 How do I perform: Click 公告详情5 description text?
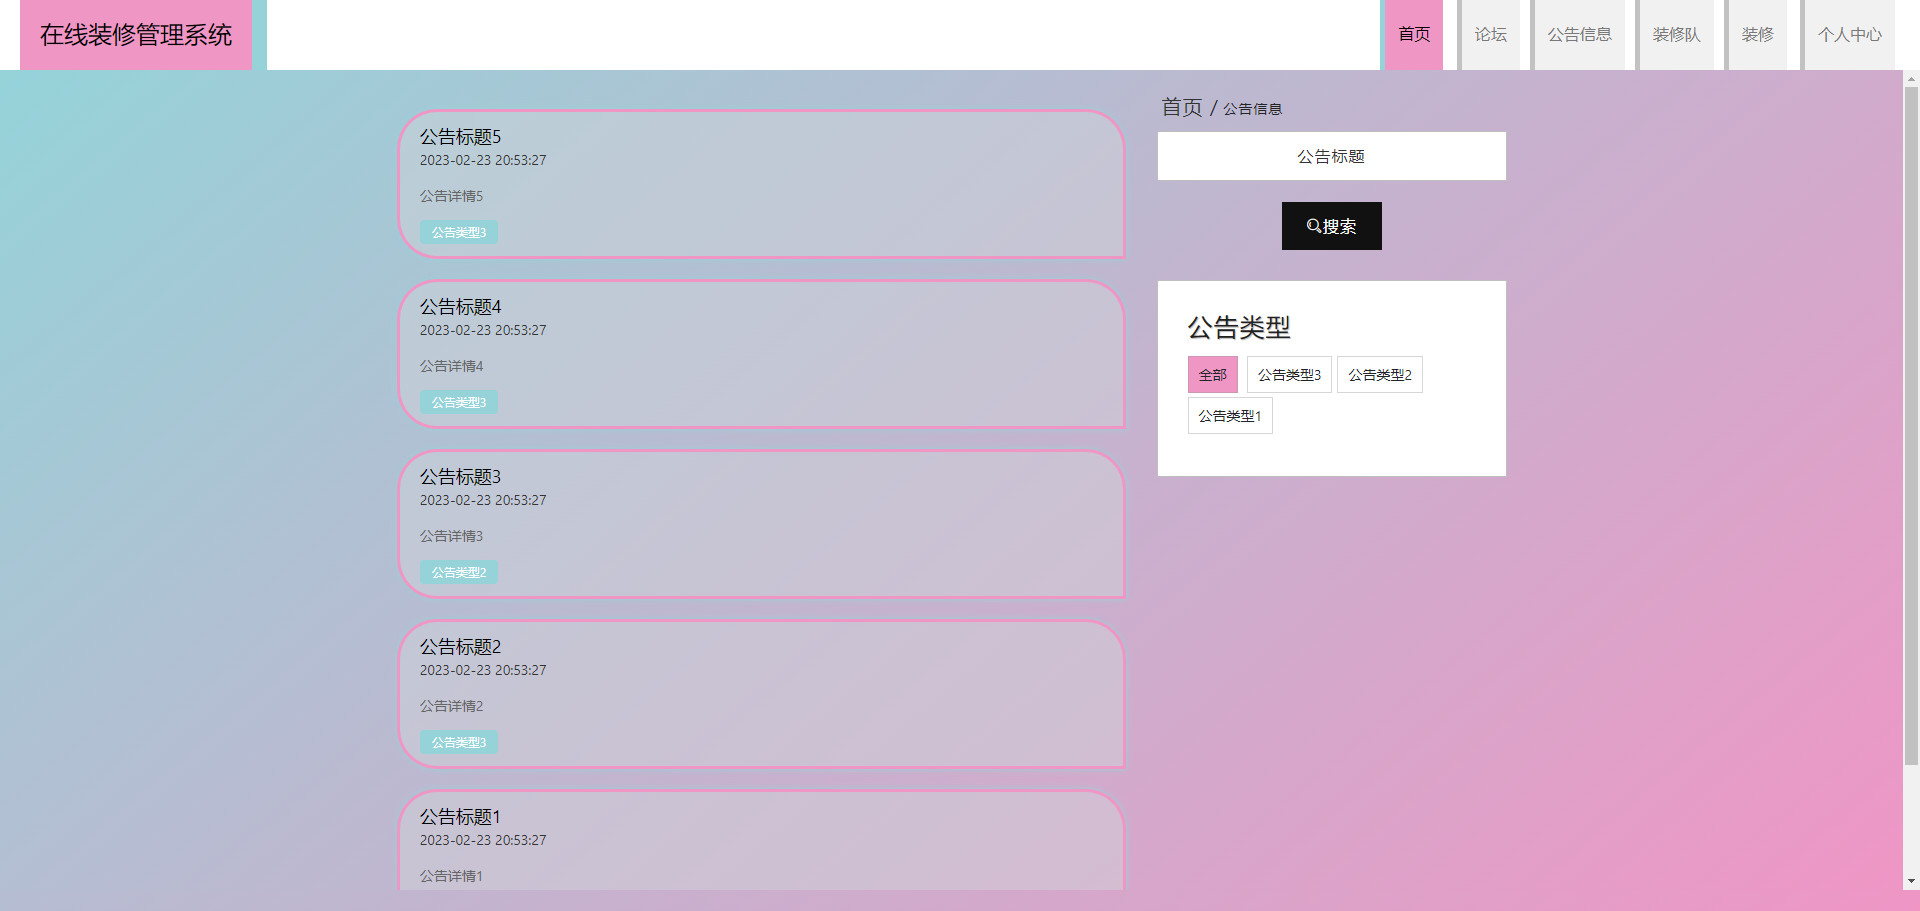point(451,196)
